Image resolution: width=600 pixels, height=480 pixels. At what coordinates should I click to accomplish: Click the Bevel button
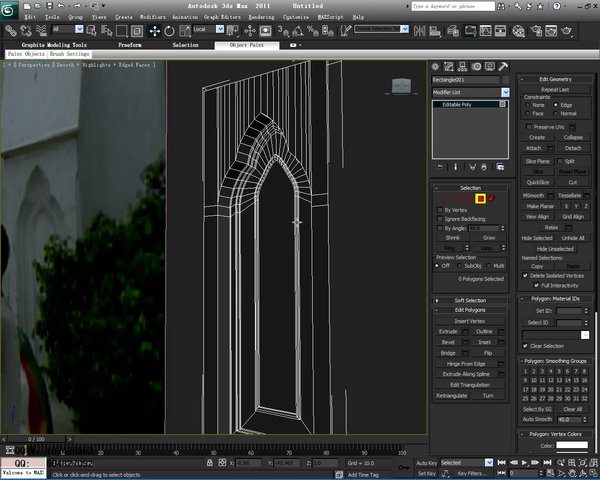tap(448, 342)
